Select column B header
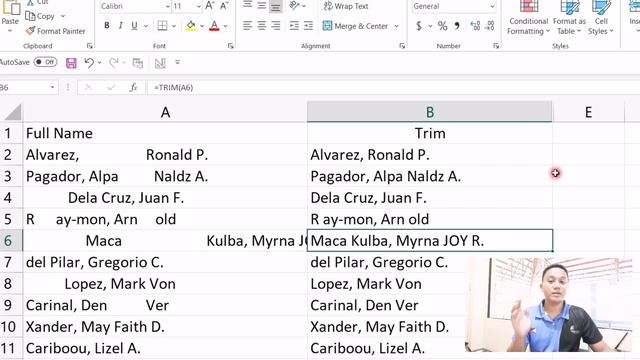The image size is (640, 360). click(430, 112)
